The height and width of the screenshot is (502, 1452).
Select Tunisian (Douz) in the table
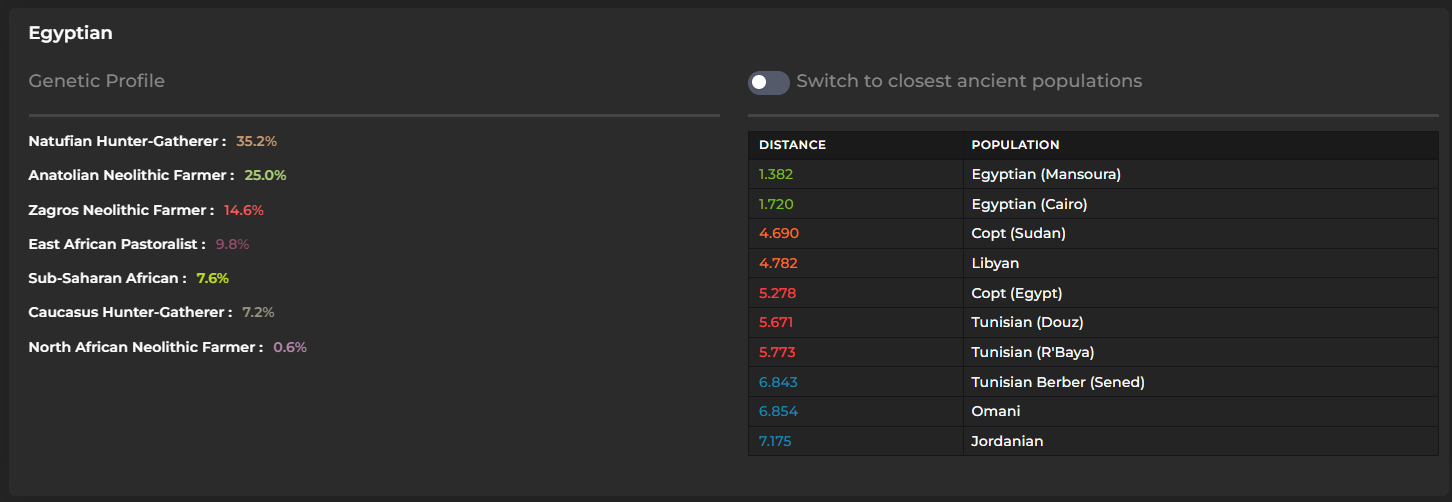[x=1027, y=322]
